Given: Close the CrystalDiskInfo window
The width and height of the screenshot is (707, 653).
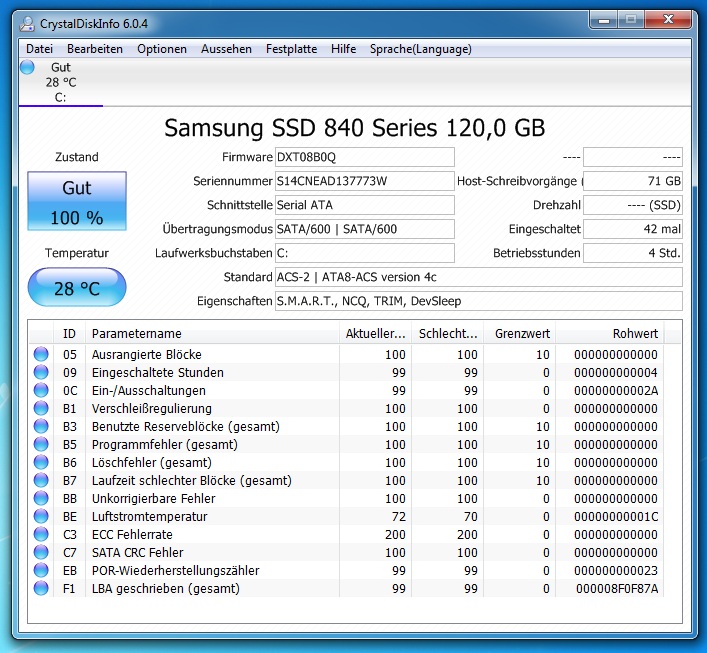Looking at the screenshot, I should pyautogui.click(x=668, y=20).
